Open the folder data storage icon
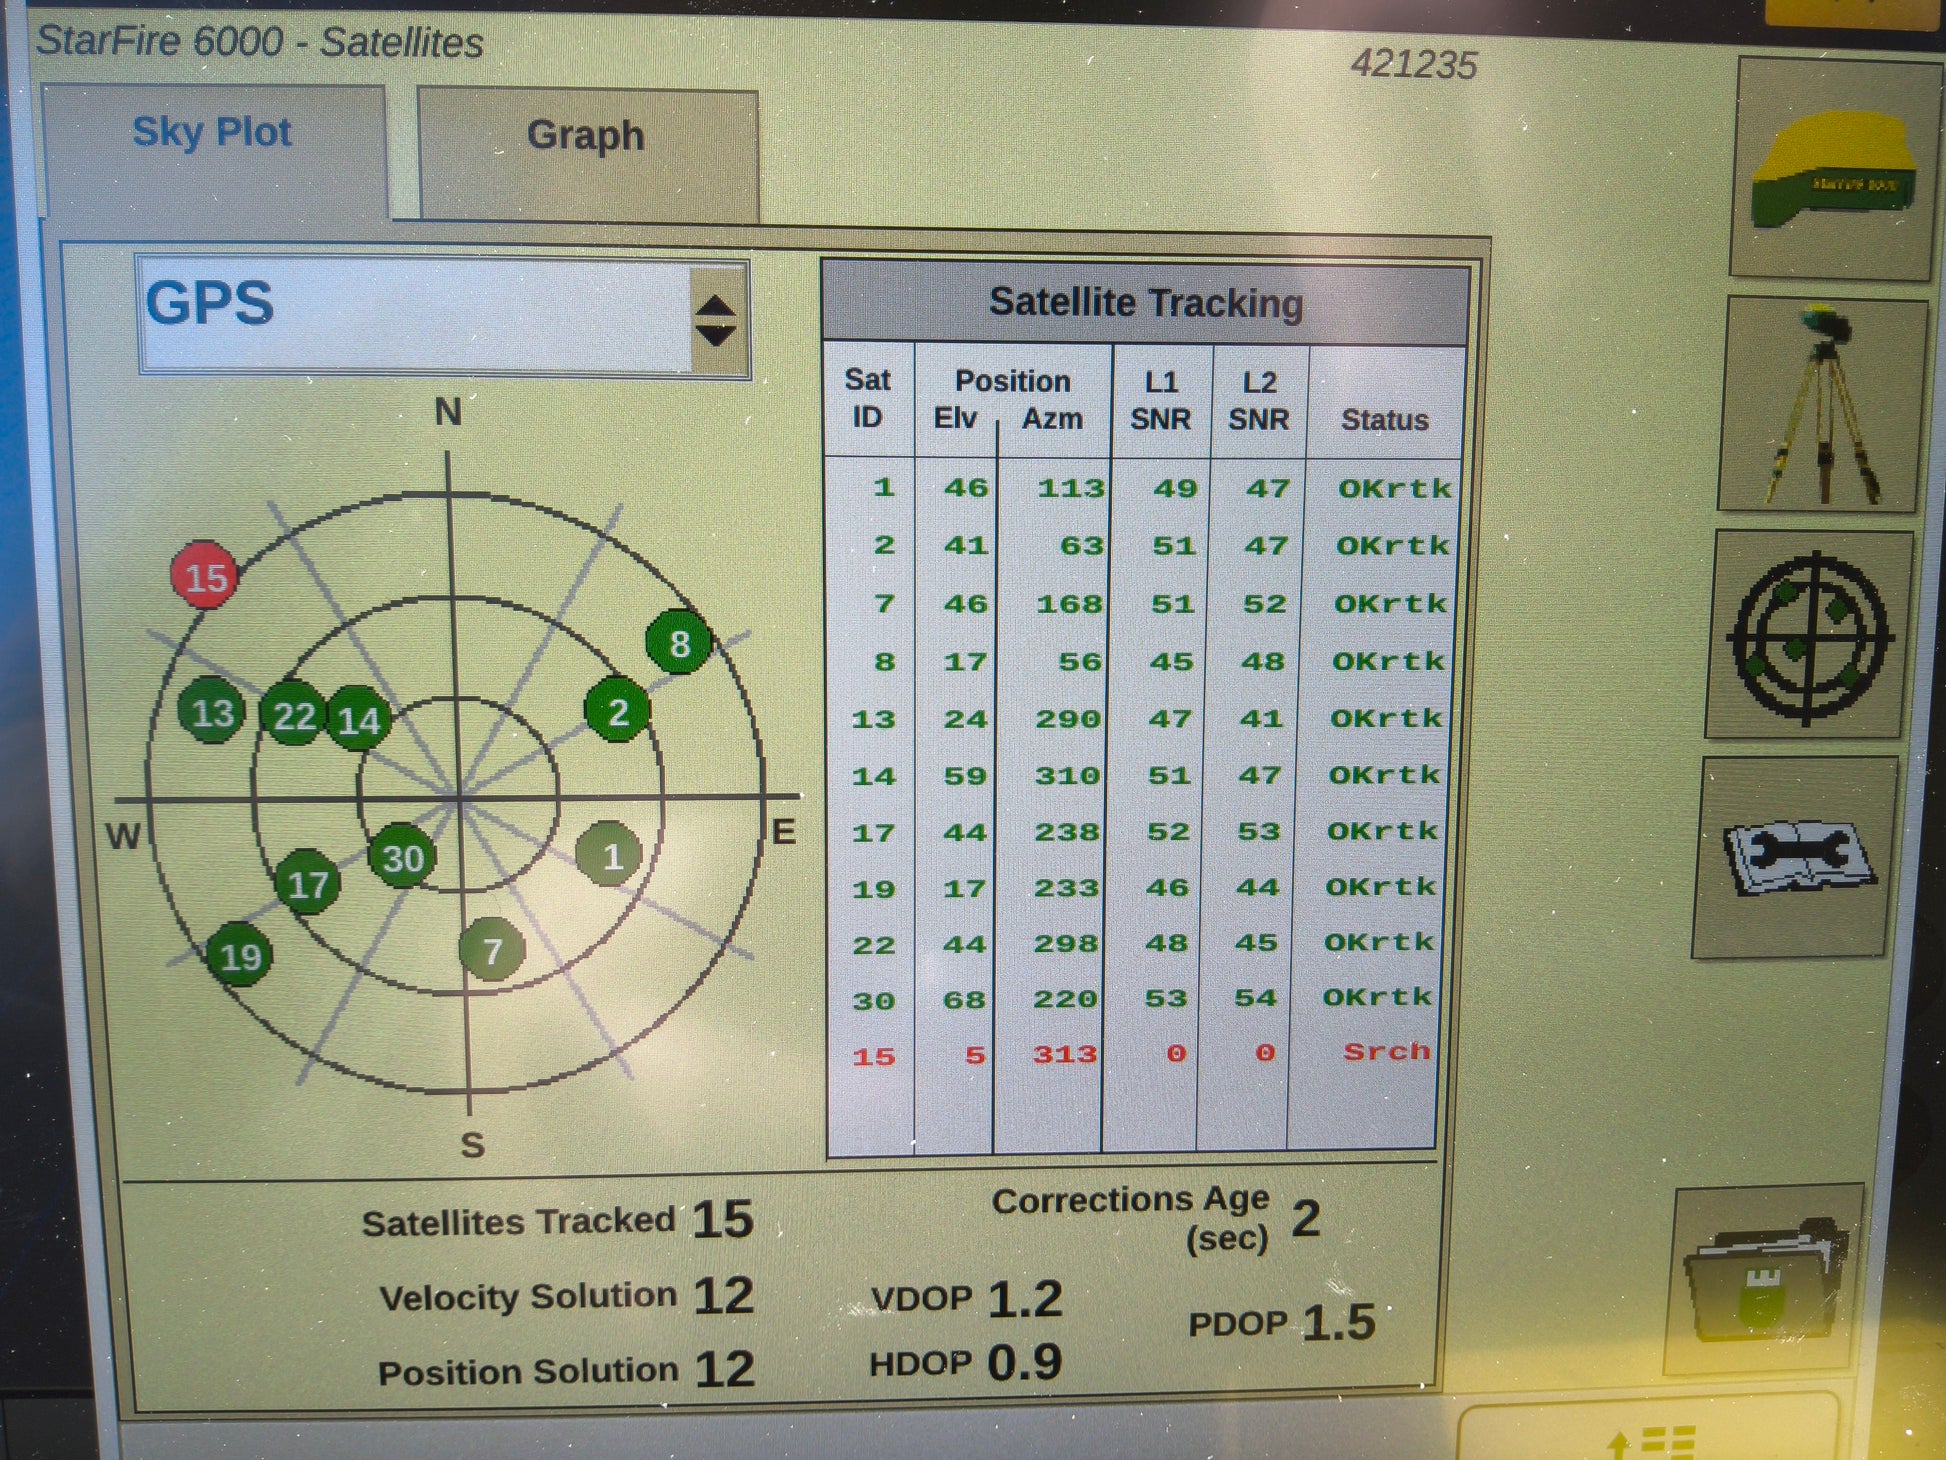Viewport: 1946px width, 1460px height. [1765, 1280]
